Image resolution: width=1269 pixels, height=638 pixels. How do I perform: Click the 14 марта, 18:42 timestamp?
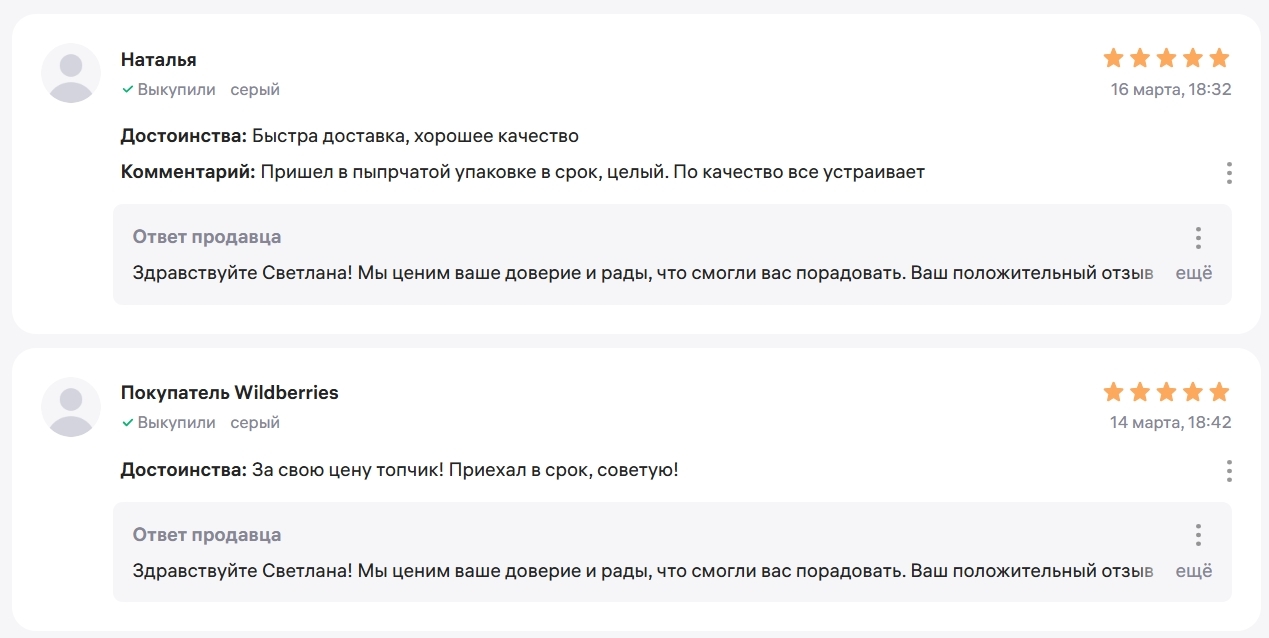point(1171,423)
